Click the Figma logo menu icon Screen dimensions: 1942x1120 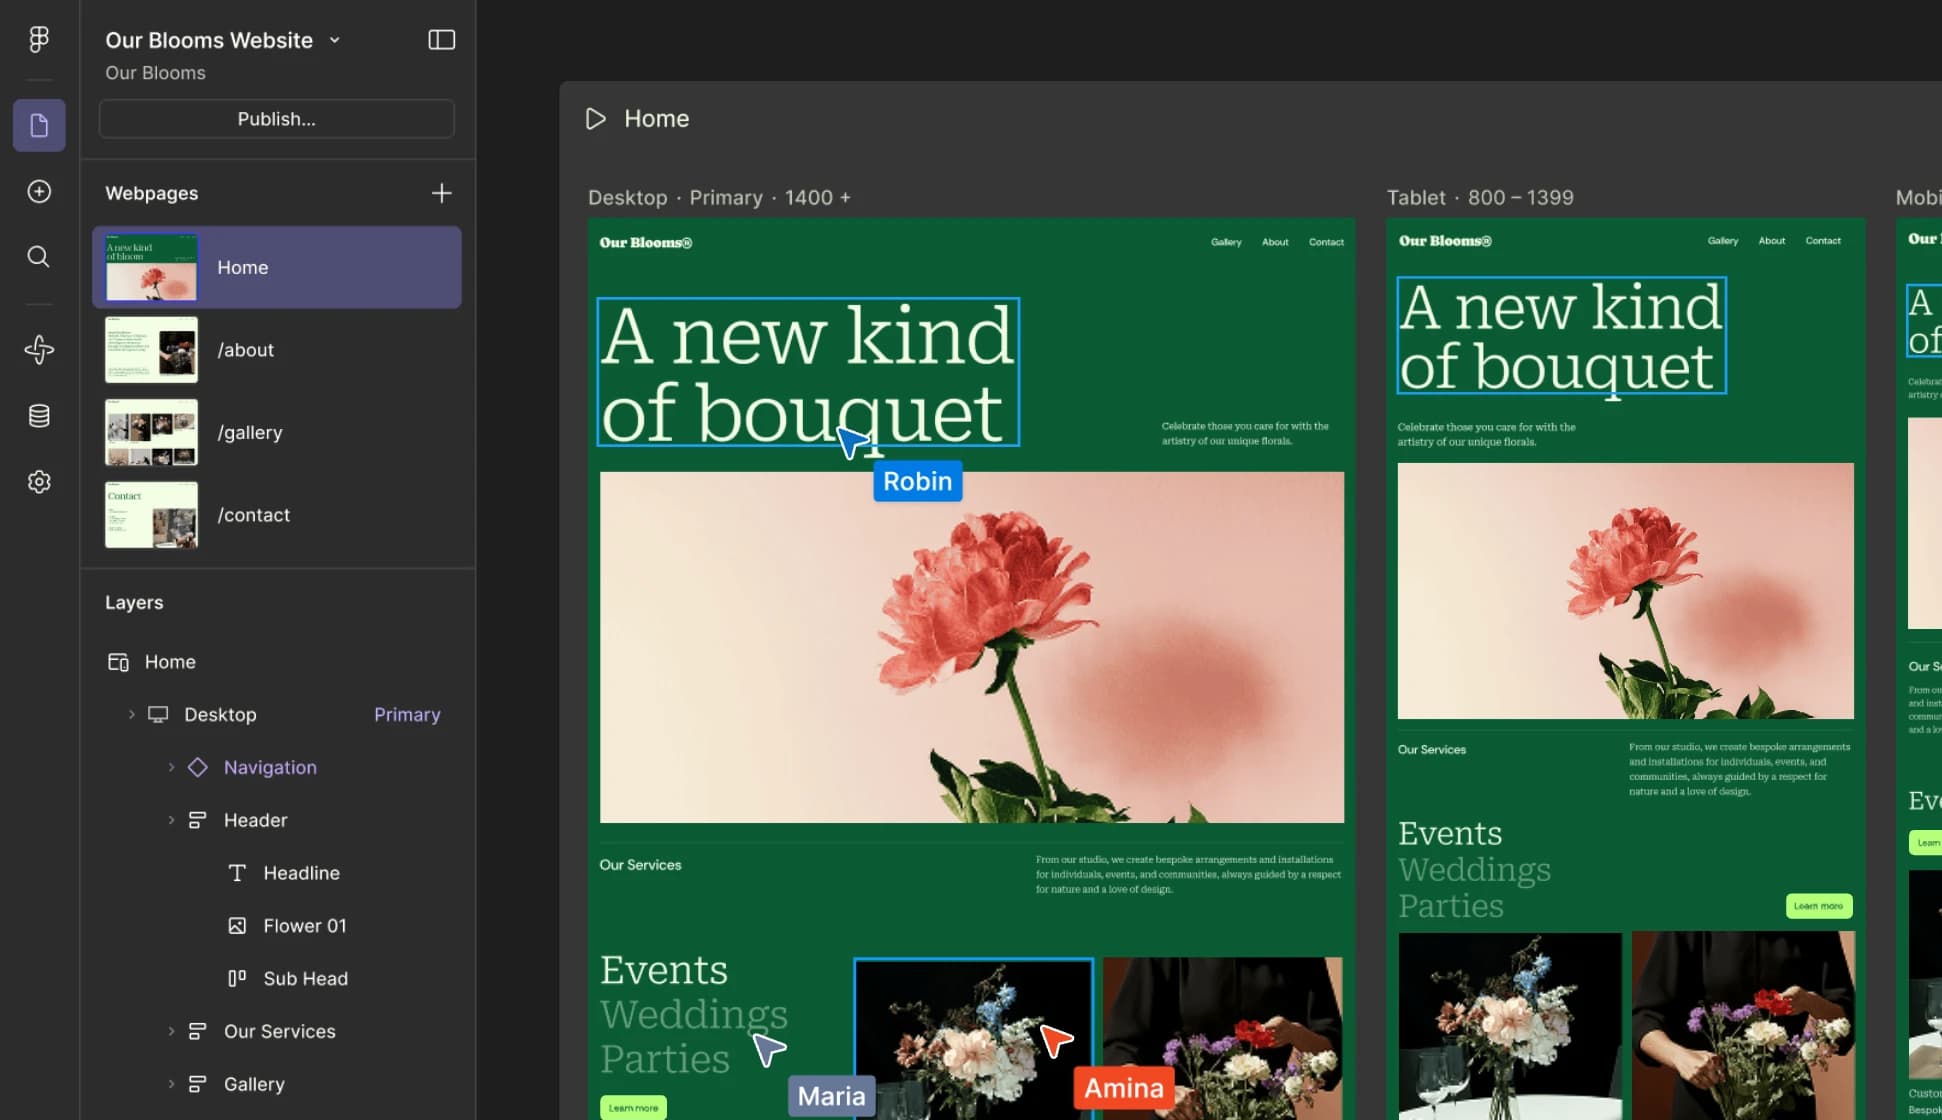(39, 39)
